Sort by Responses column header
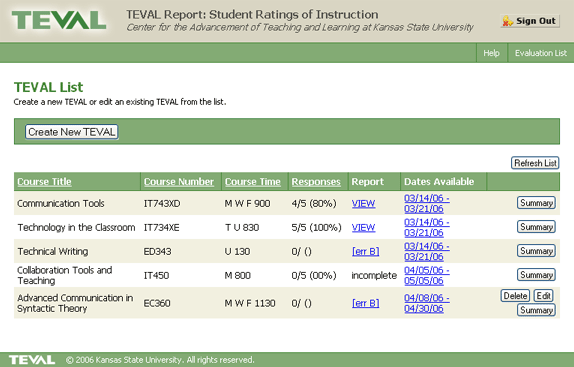 click(x=316, y=182)
